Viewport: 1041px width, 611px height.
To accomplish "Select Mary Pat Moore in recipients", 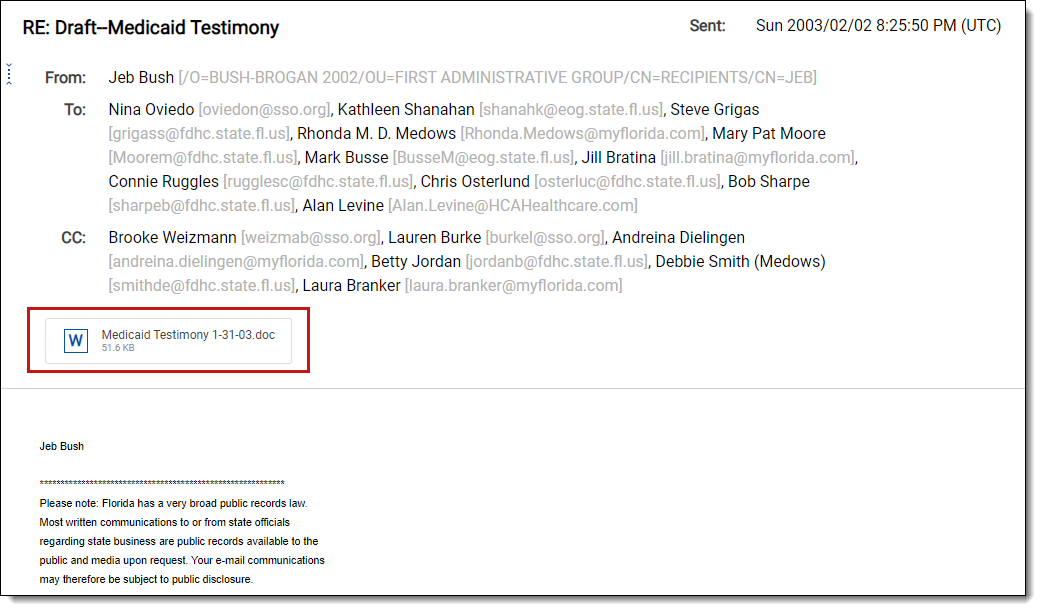I will click(x=769, y=133).
